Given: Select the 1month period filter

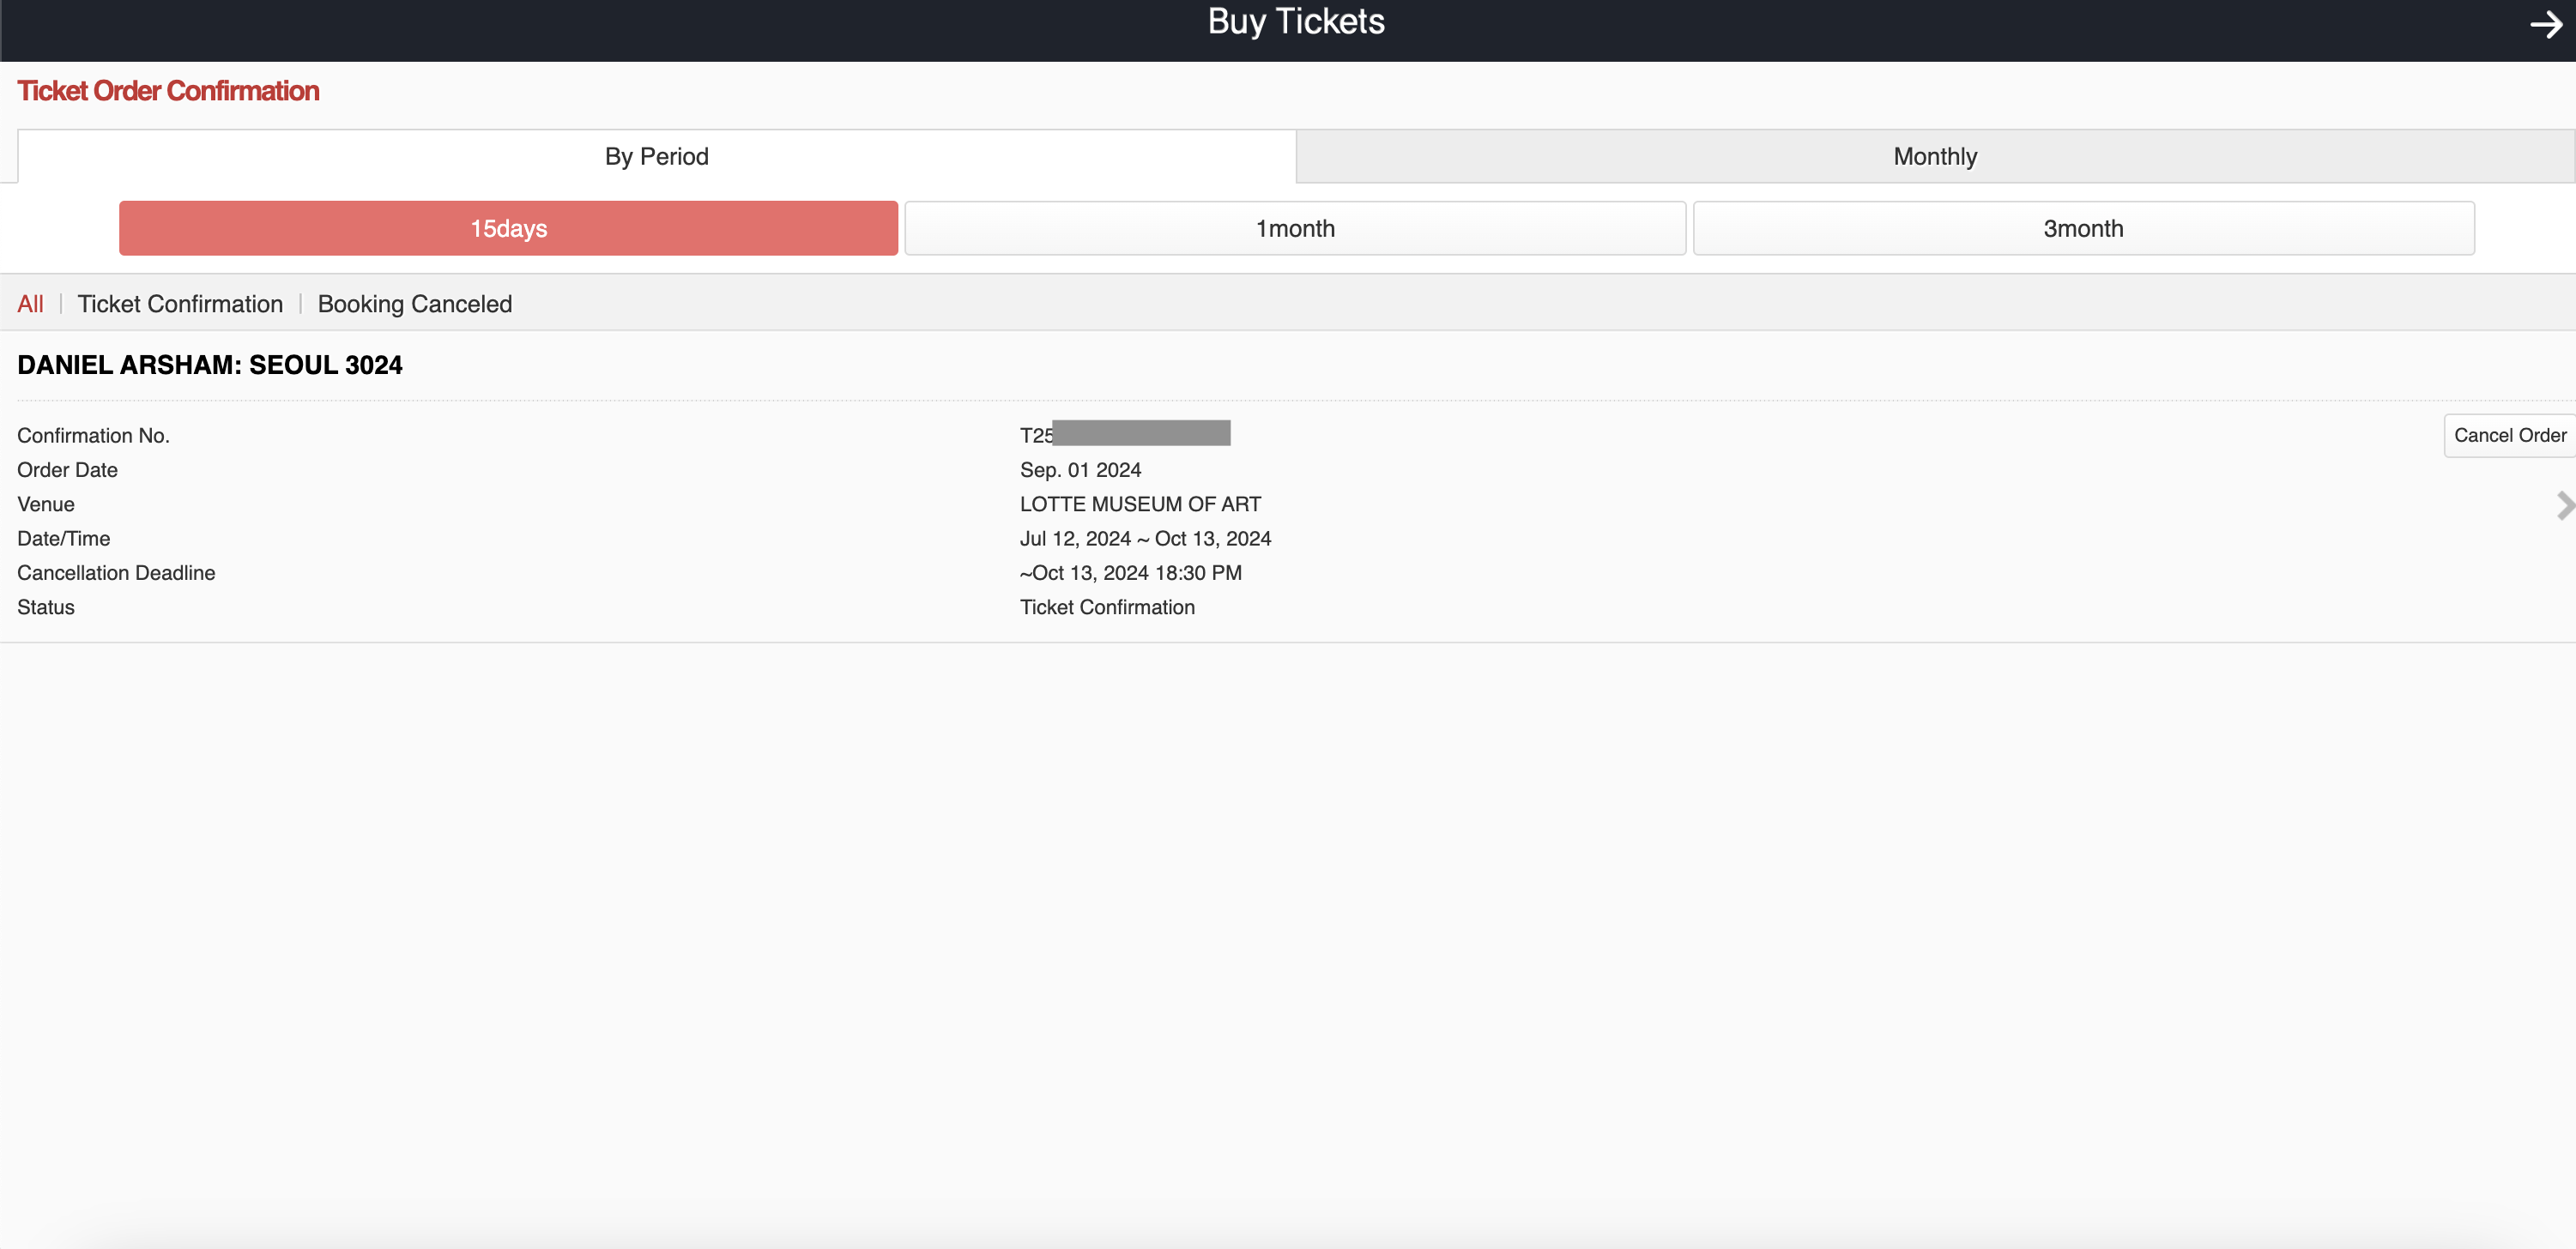Looking at the screenshot, I should [1294, 228].
